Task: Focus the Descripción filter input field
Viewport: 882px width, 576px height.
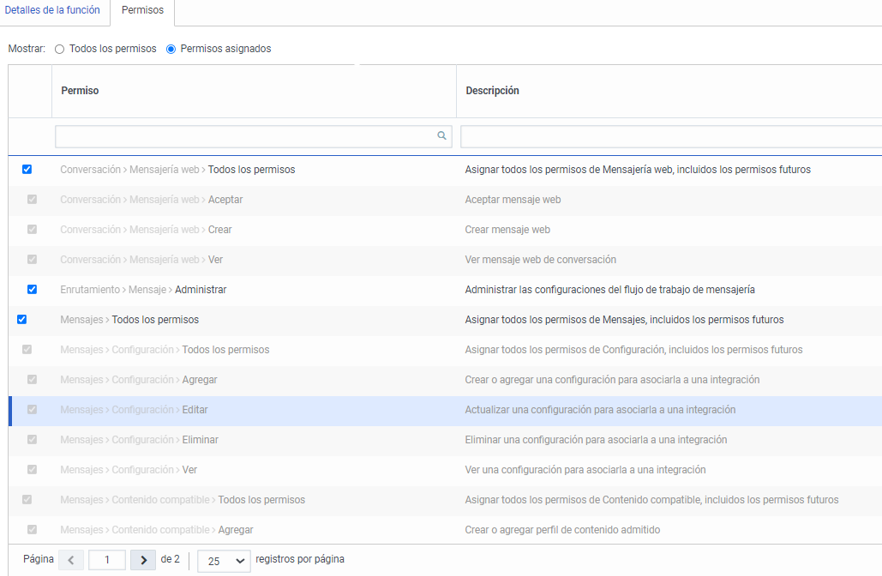Action: [671, 136]
